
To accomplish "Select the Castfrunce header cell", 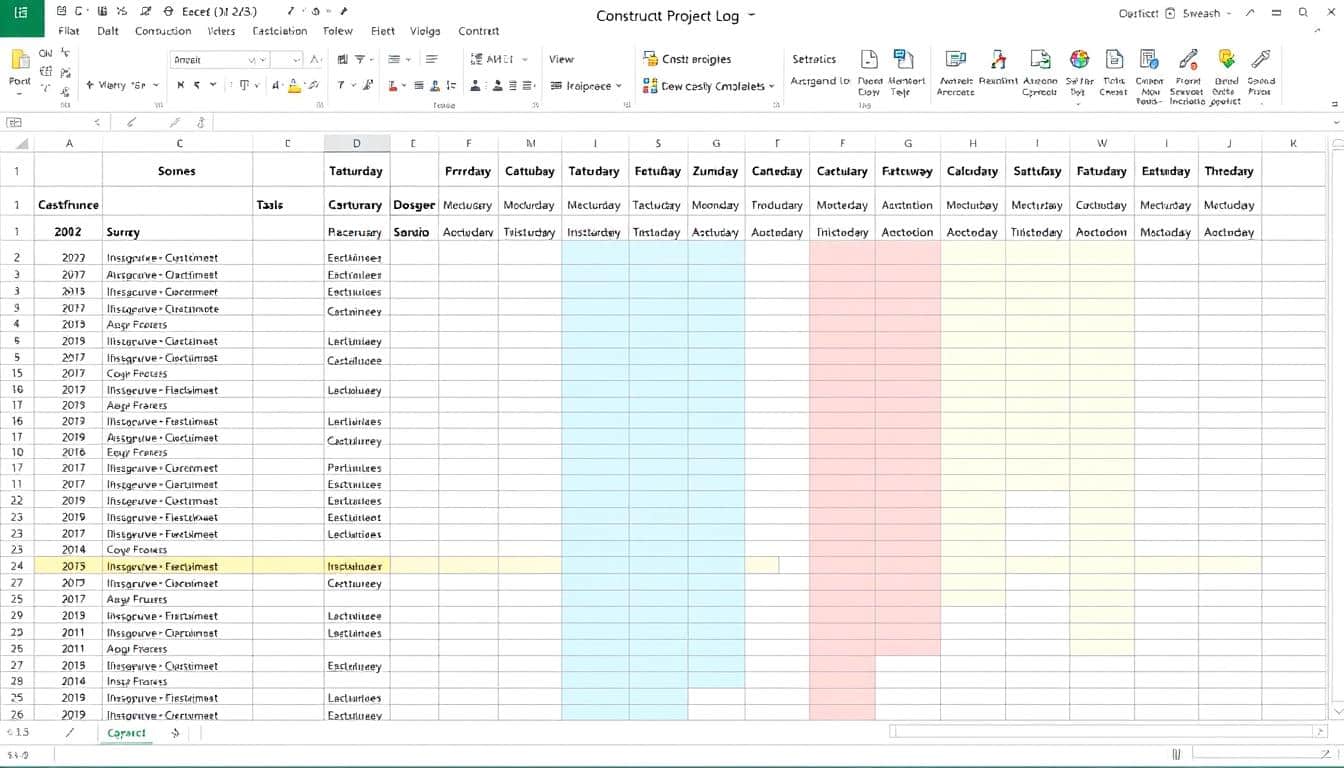I will coord(68,205).
